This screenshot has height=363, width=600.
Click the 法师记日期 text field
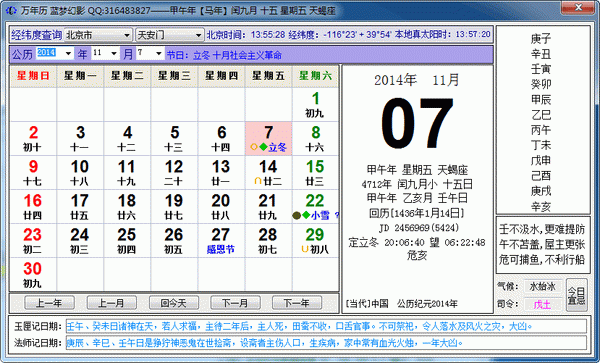(326, 343)
